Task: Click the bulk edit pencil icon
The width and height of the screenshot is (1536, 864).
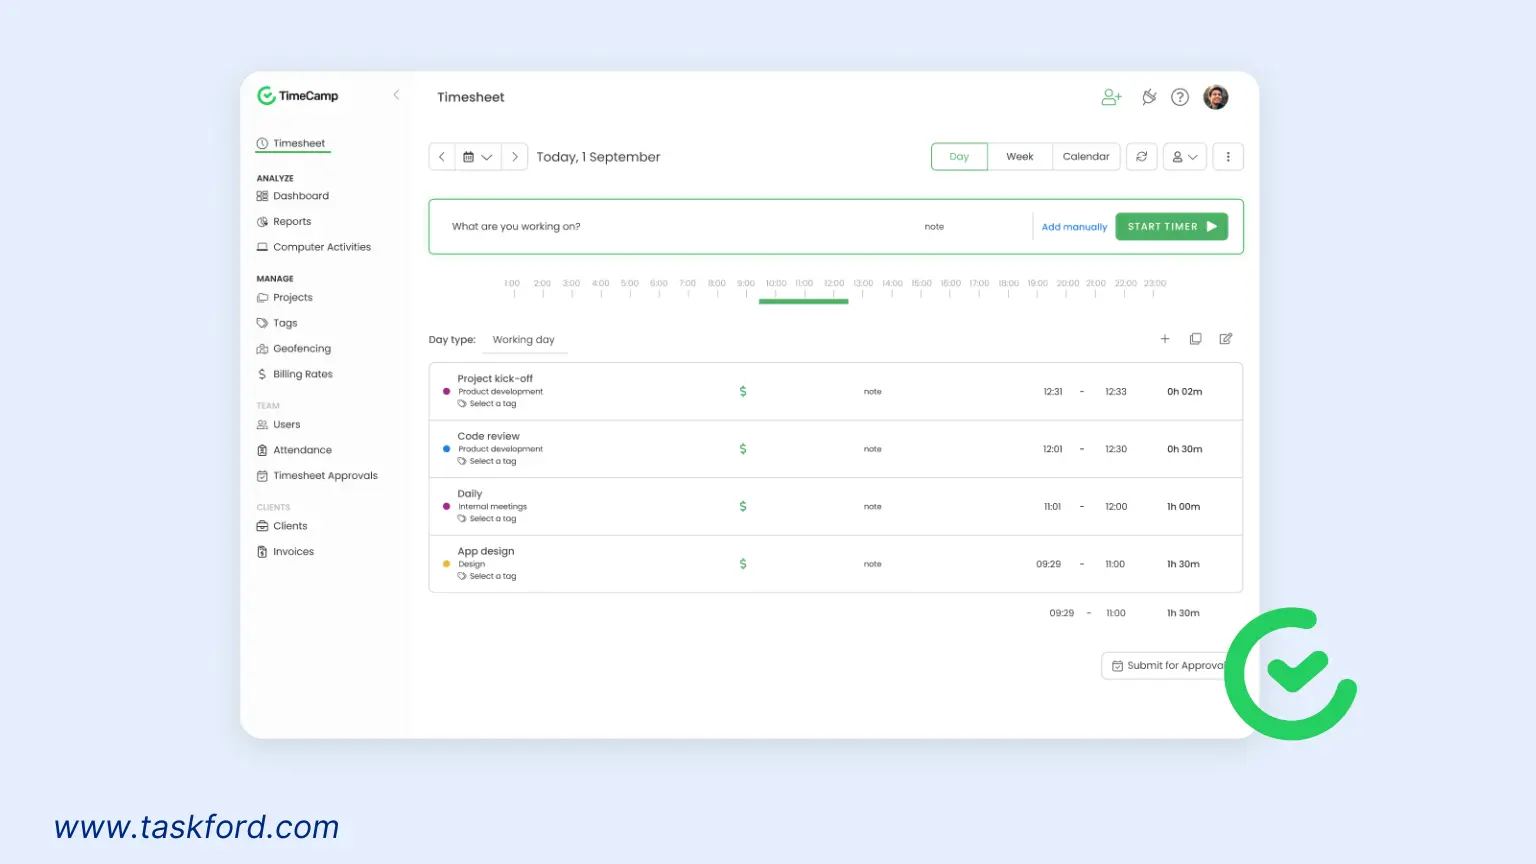Action: [x=1226, y=339]
